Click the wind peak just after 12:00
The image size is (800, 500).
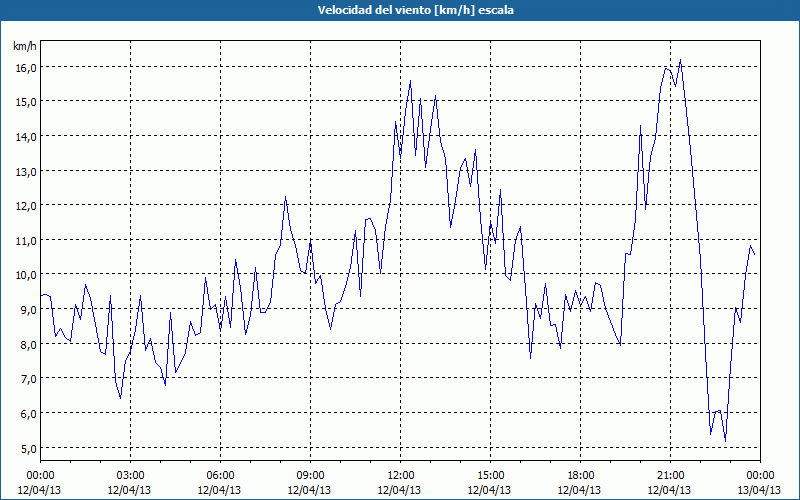410,81
